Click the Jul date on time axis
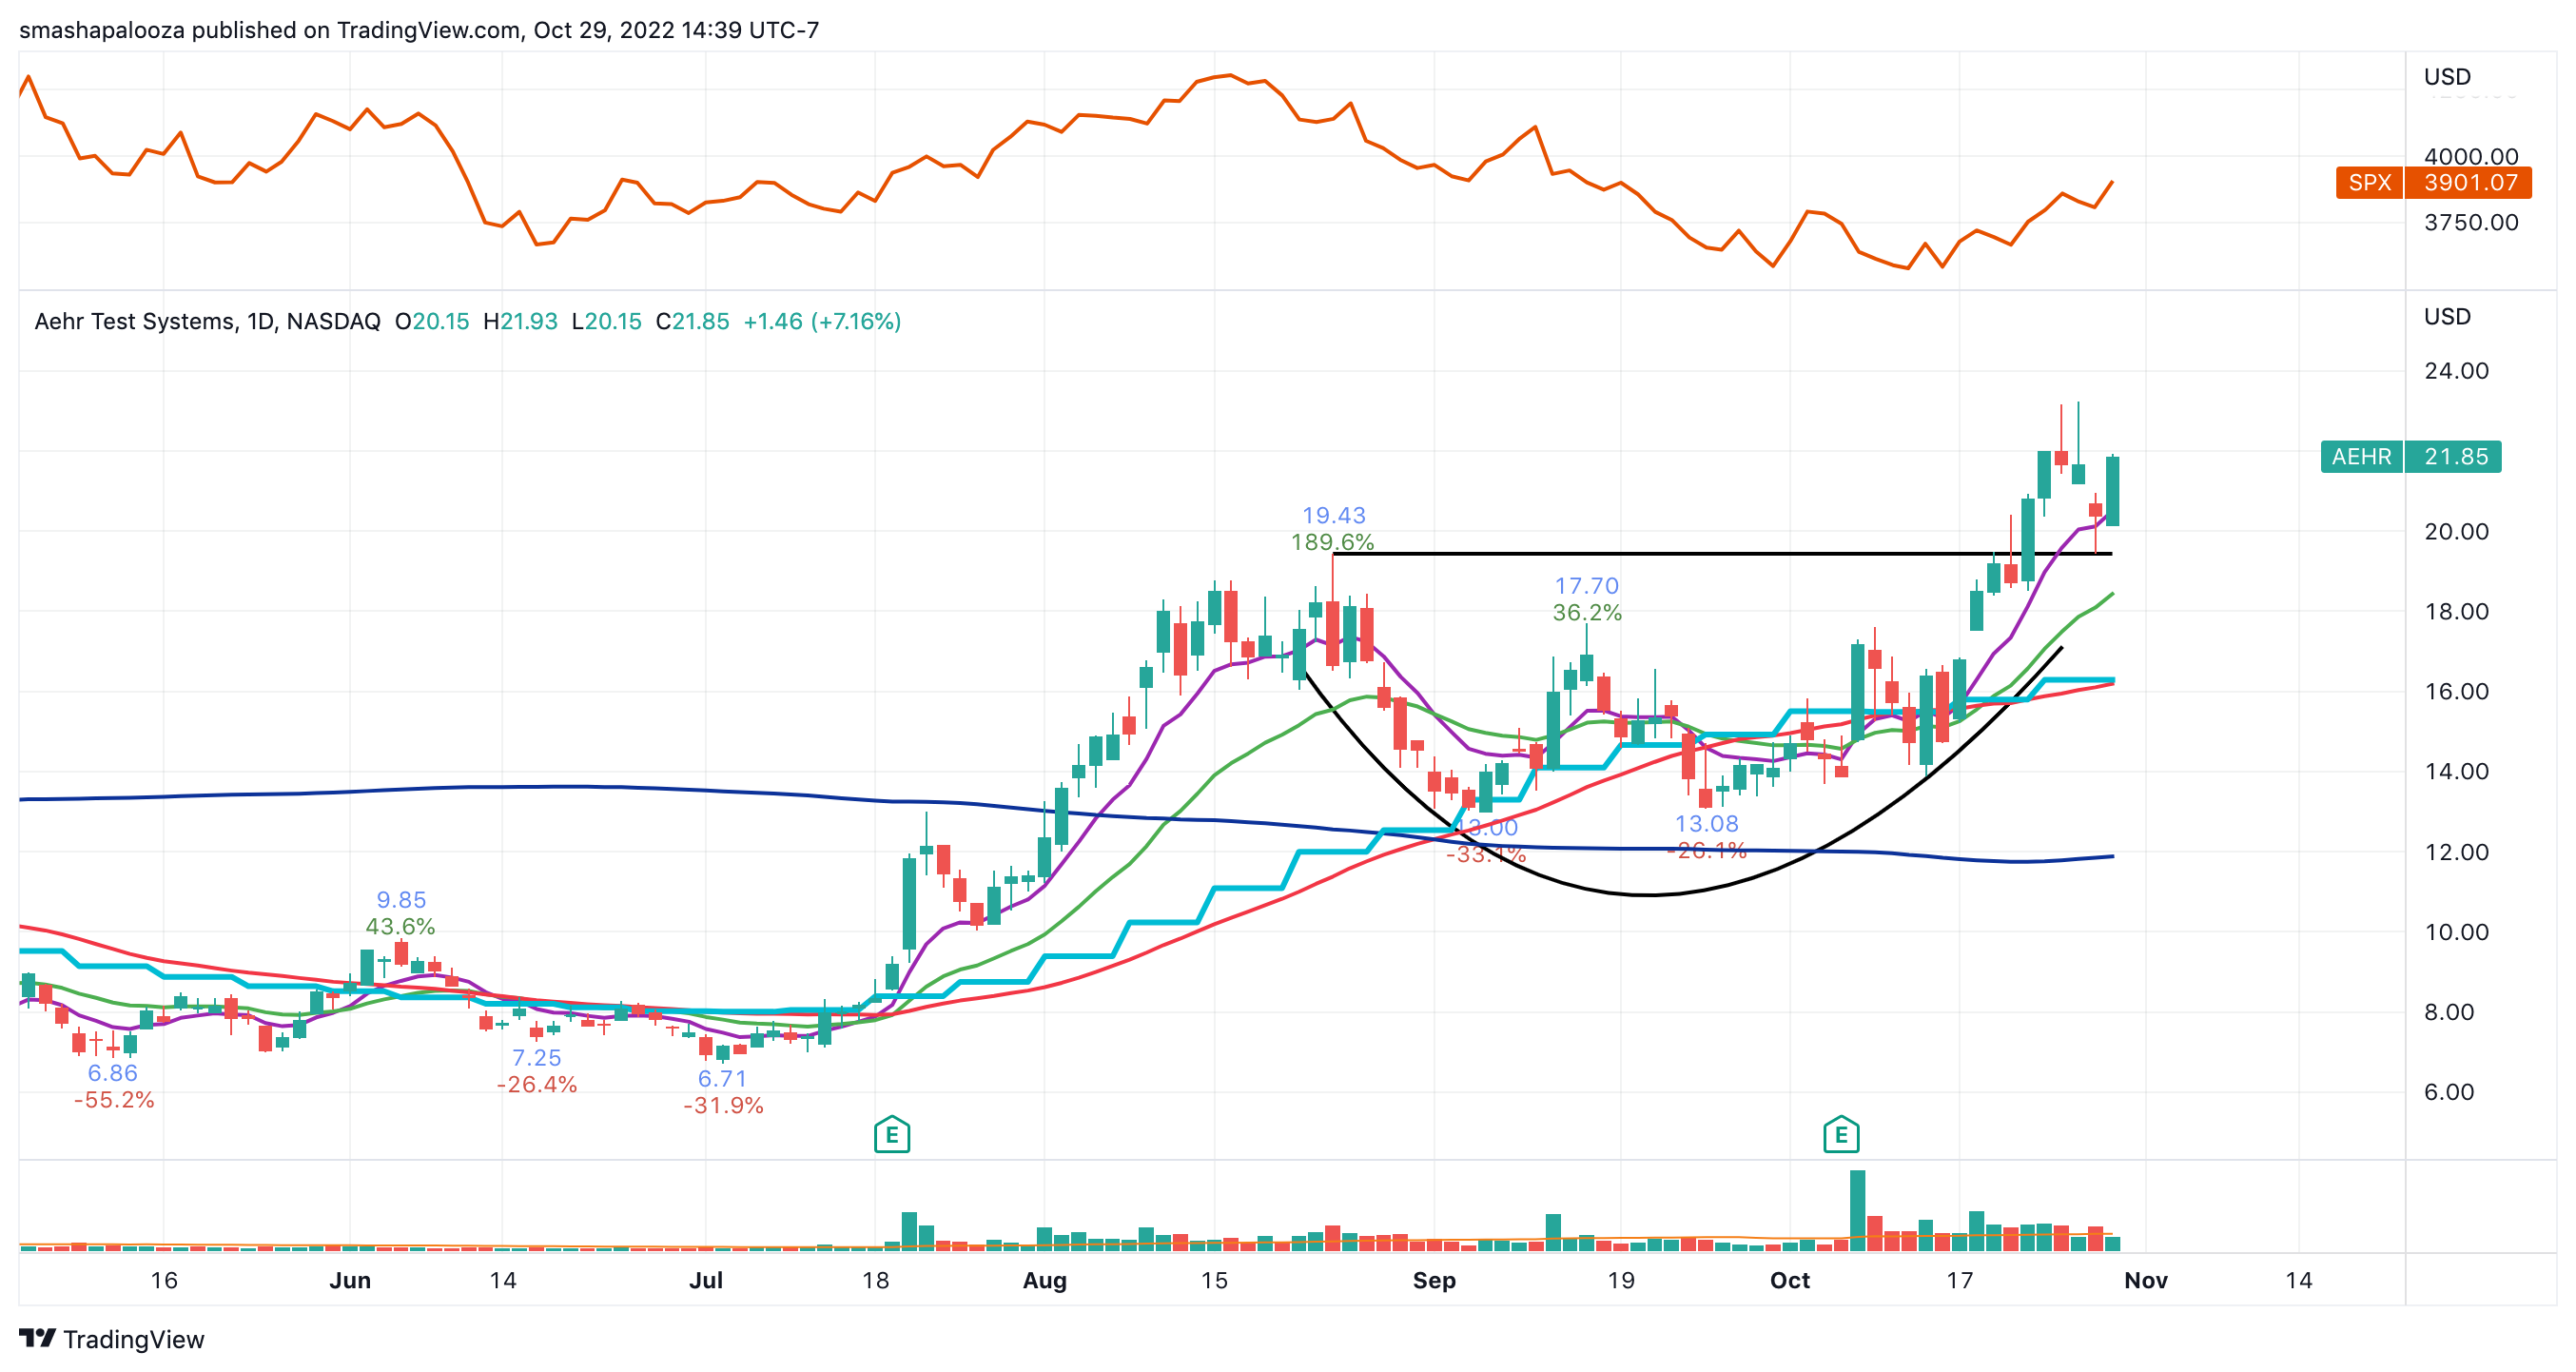 [705, 1280]
